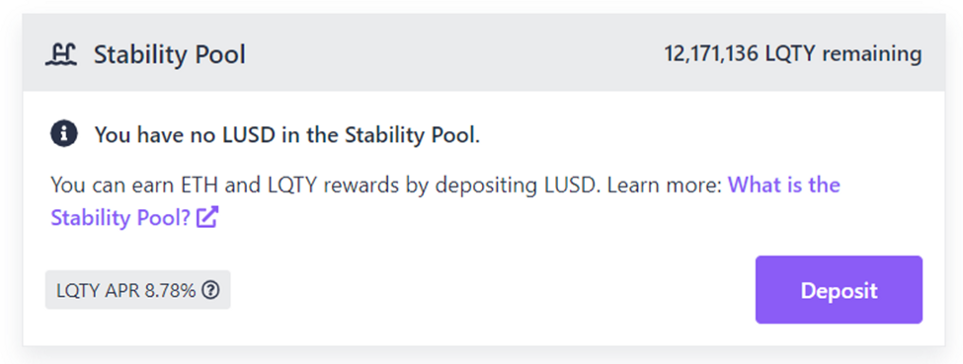Click 'You have no LUSD' bold message
The width and height of the screenshot is (963, 364).
coord(287,135)
